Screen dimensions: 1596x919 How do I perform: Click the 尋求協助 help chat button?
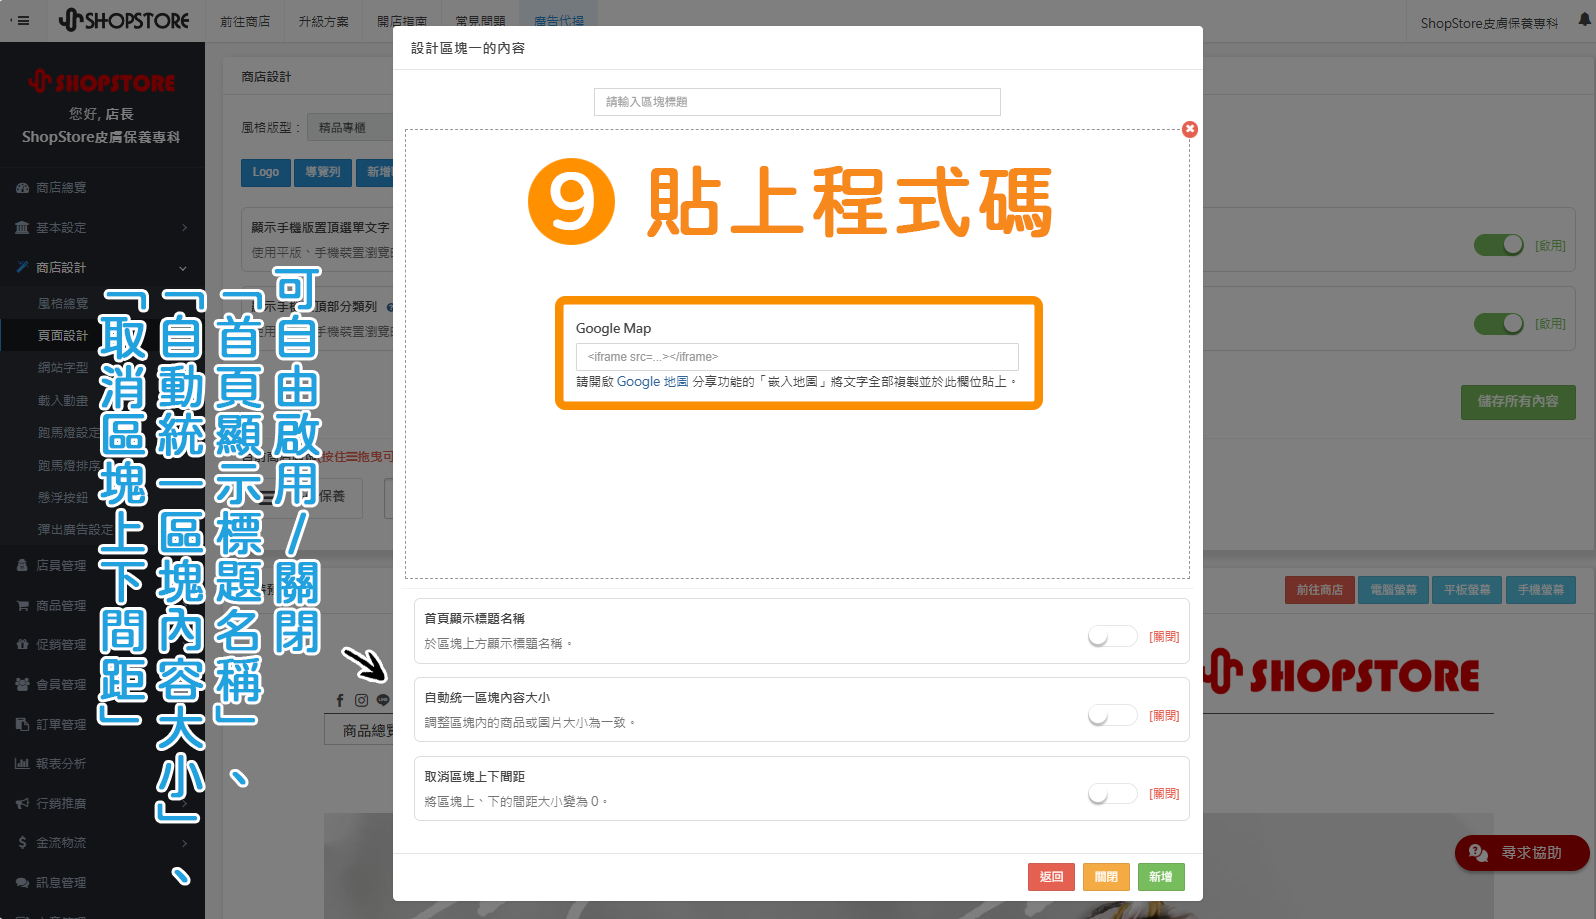pyautogui.click(x=1522, y=853)
